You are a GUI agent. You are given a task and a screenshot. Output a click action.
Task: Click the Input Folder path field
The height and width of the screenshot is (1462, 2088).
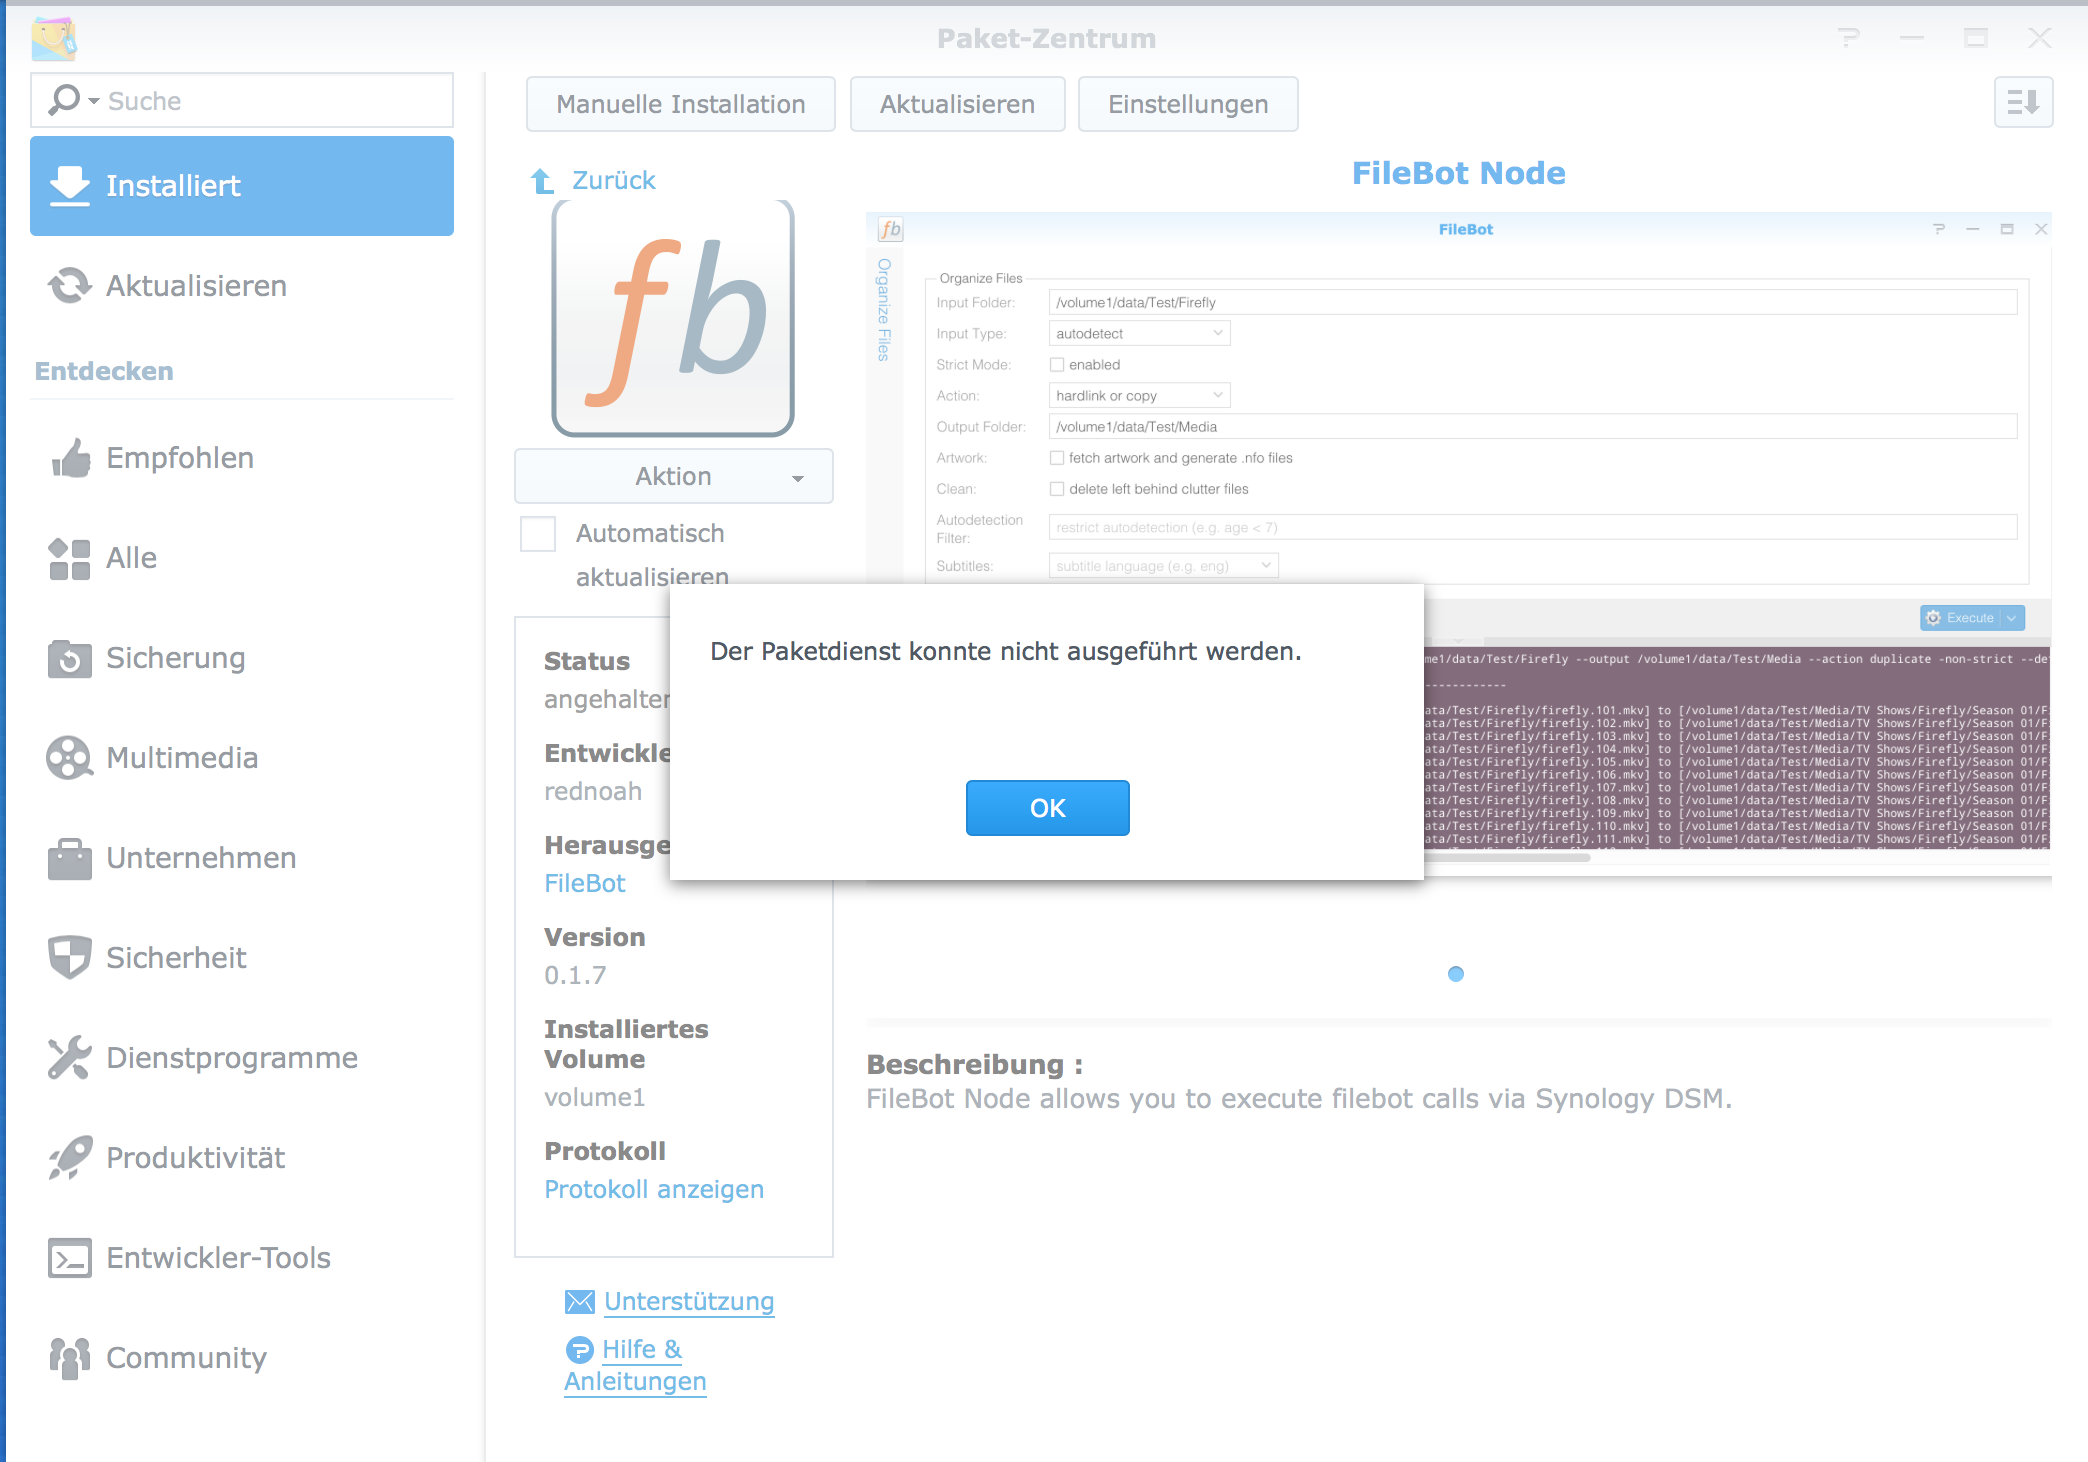pyautogui.click(x=1533, y=302)
